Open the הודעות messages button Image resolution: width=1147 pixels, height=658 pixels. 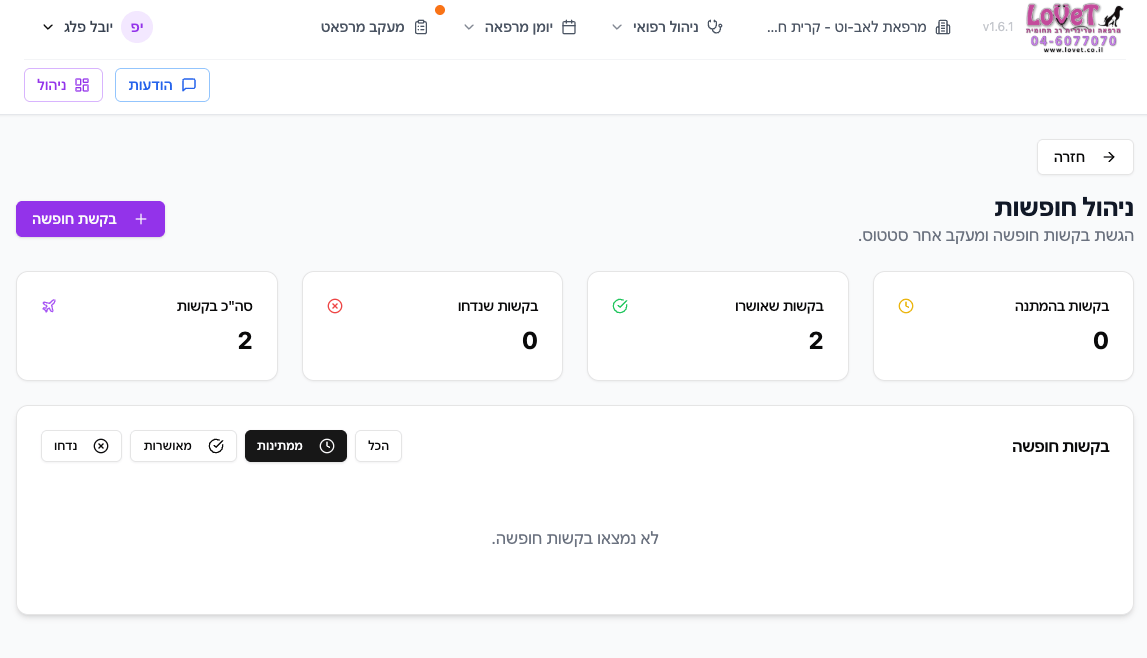pyautogui.click(x=162, y=85)
